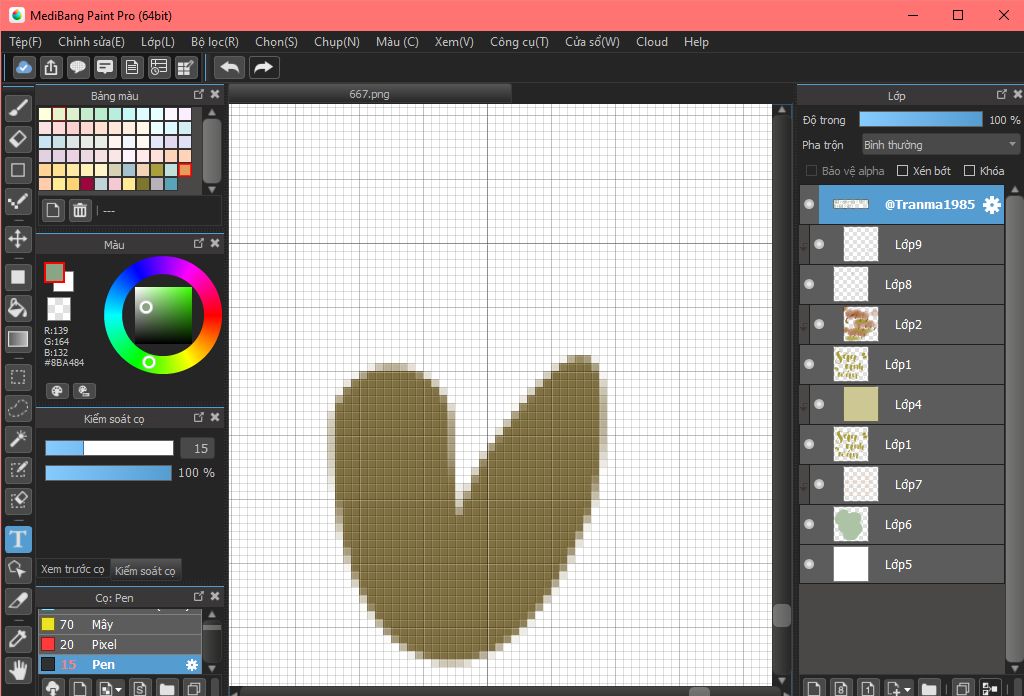Check the Bảo vệ alpha checkbox
Image resolution: width=1024 pixels, height=696 pixels.
[811, 171]
